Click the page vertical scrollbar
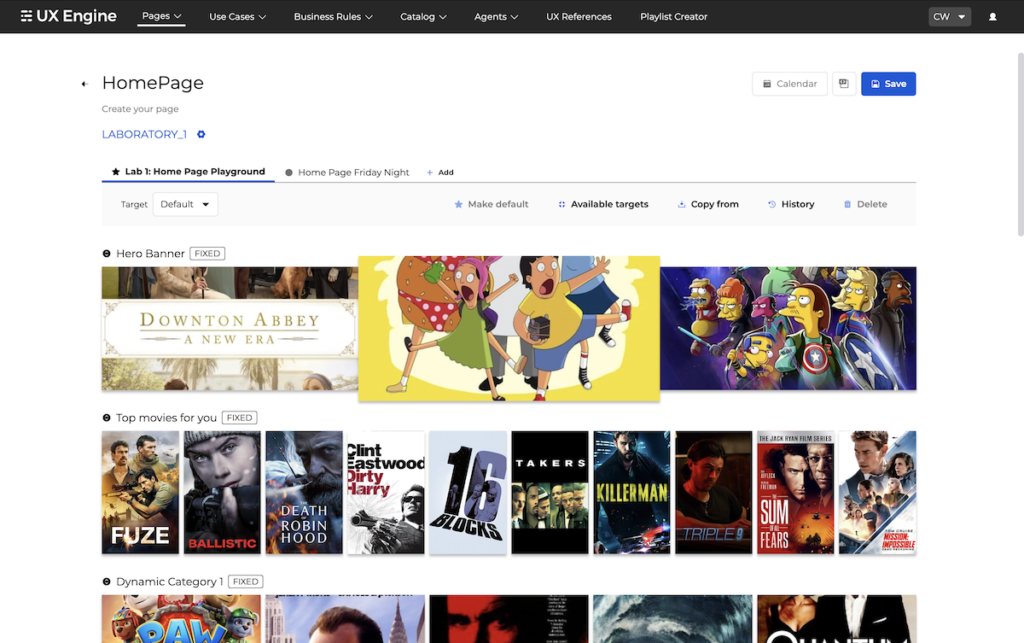 1021,144
